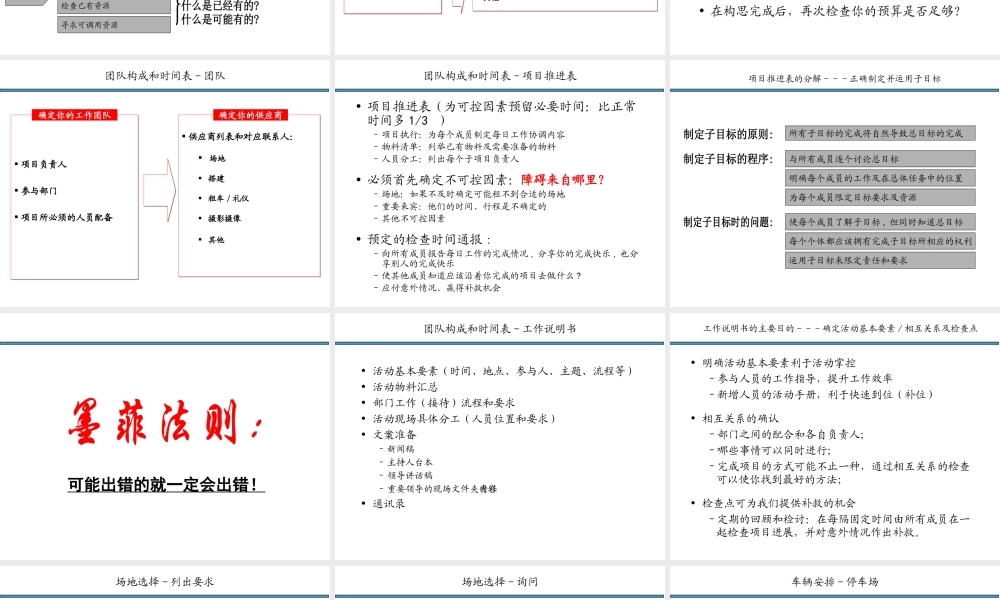Click the gray box 为每个成员限定目标要求及资源
1000x600 pixels.
tap(880, 197)
